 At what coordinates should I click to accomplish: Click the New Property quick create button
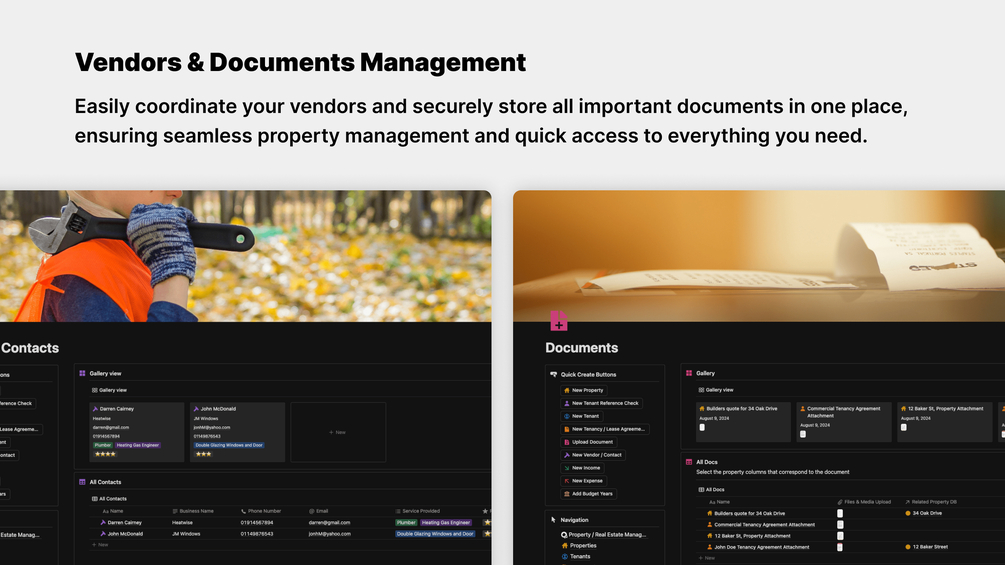coord(583,390)
